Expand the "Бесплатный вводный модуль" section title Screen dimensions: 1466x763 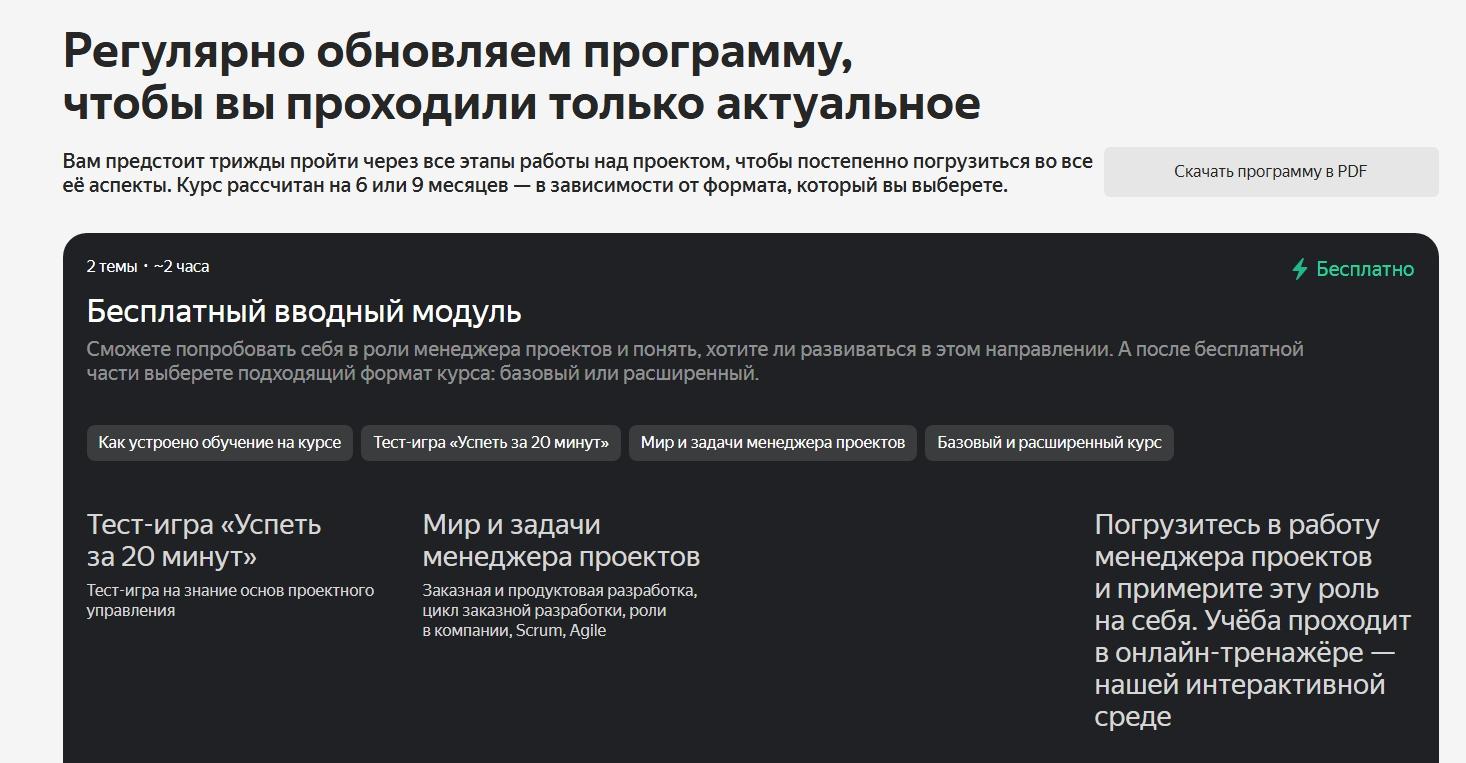[304, 312]
